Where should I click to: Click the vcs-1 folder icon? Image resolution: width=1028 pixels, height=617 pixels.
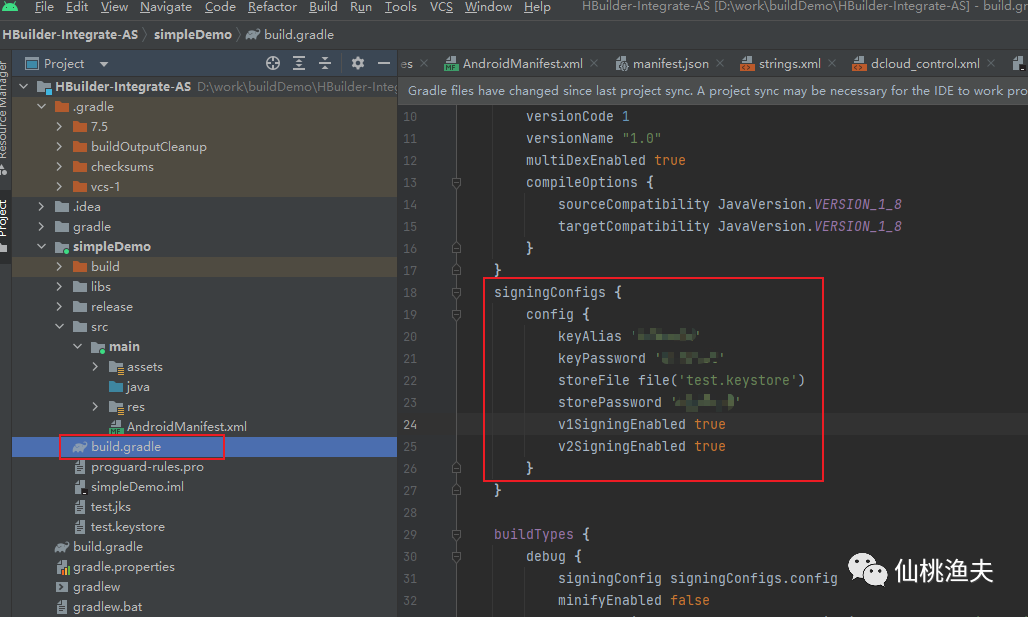pos(80,187)
